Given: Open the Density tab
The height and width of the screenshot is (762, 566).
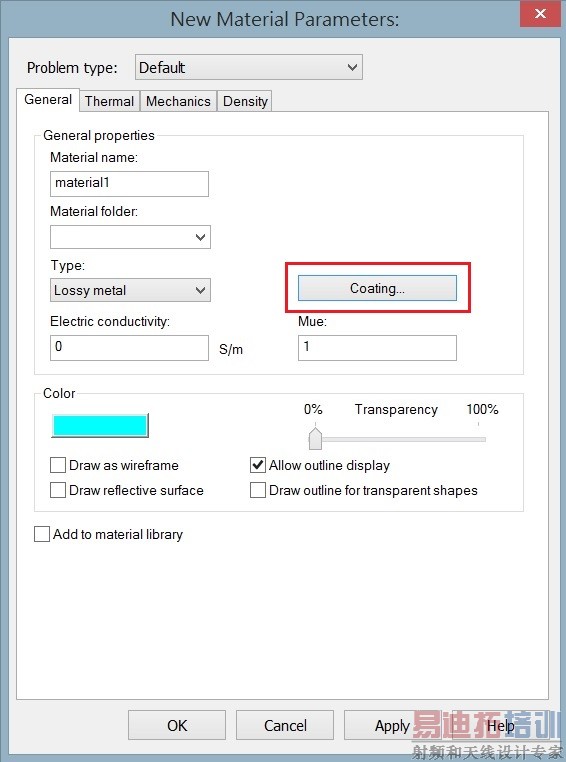Looking at the screenshot, I should coord(245,101).
